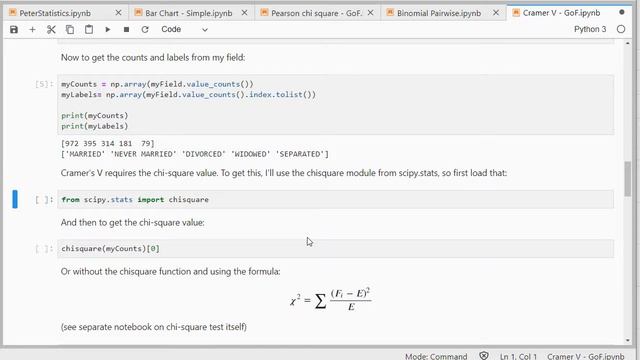640x360 pixels.
Task: Click the Python 3 kernel name
Action: pos(590,29)
